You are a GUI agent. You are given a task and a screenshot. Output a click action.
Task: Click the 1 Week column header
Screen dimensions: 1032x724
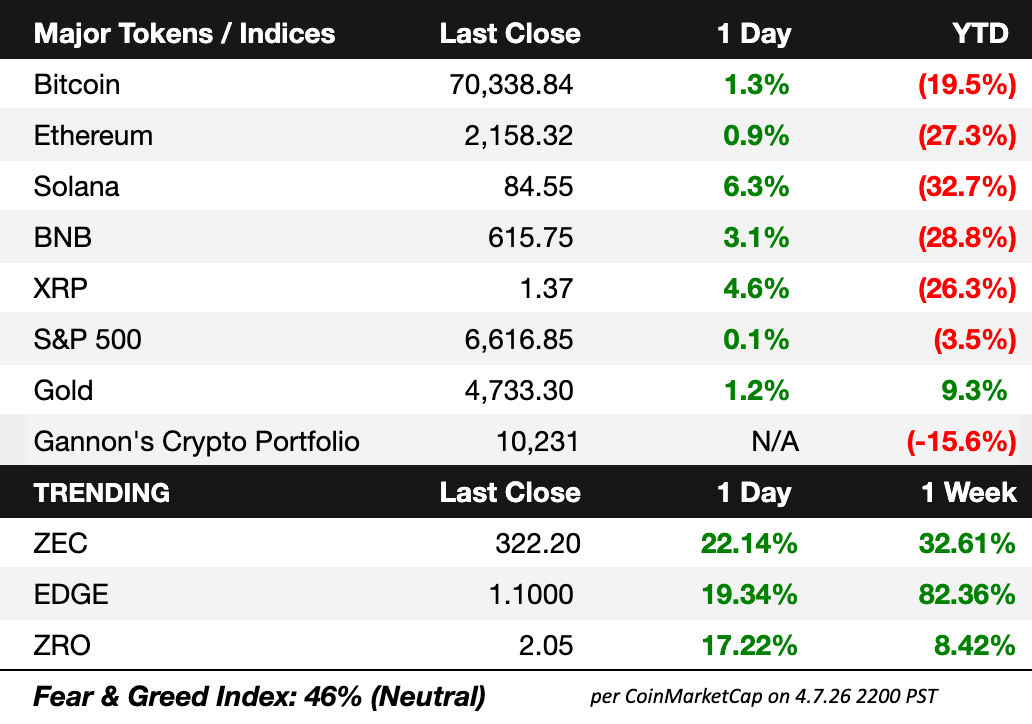click(969, 492)
